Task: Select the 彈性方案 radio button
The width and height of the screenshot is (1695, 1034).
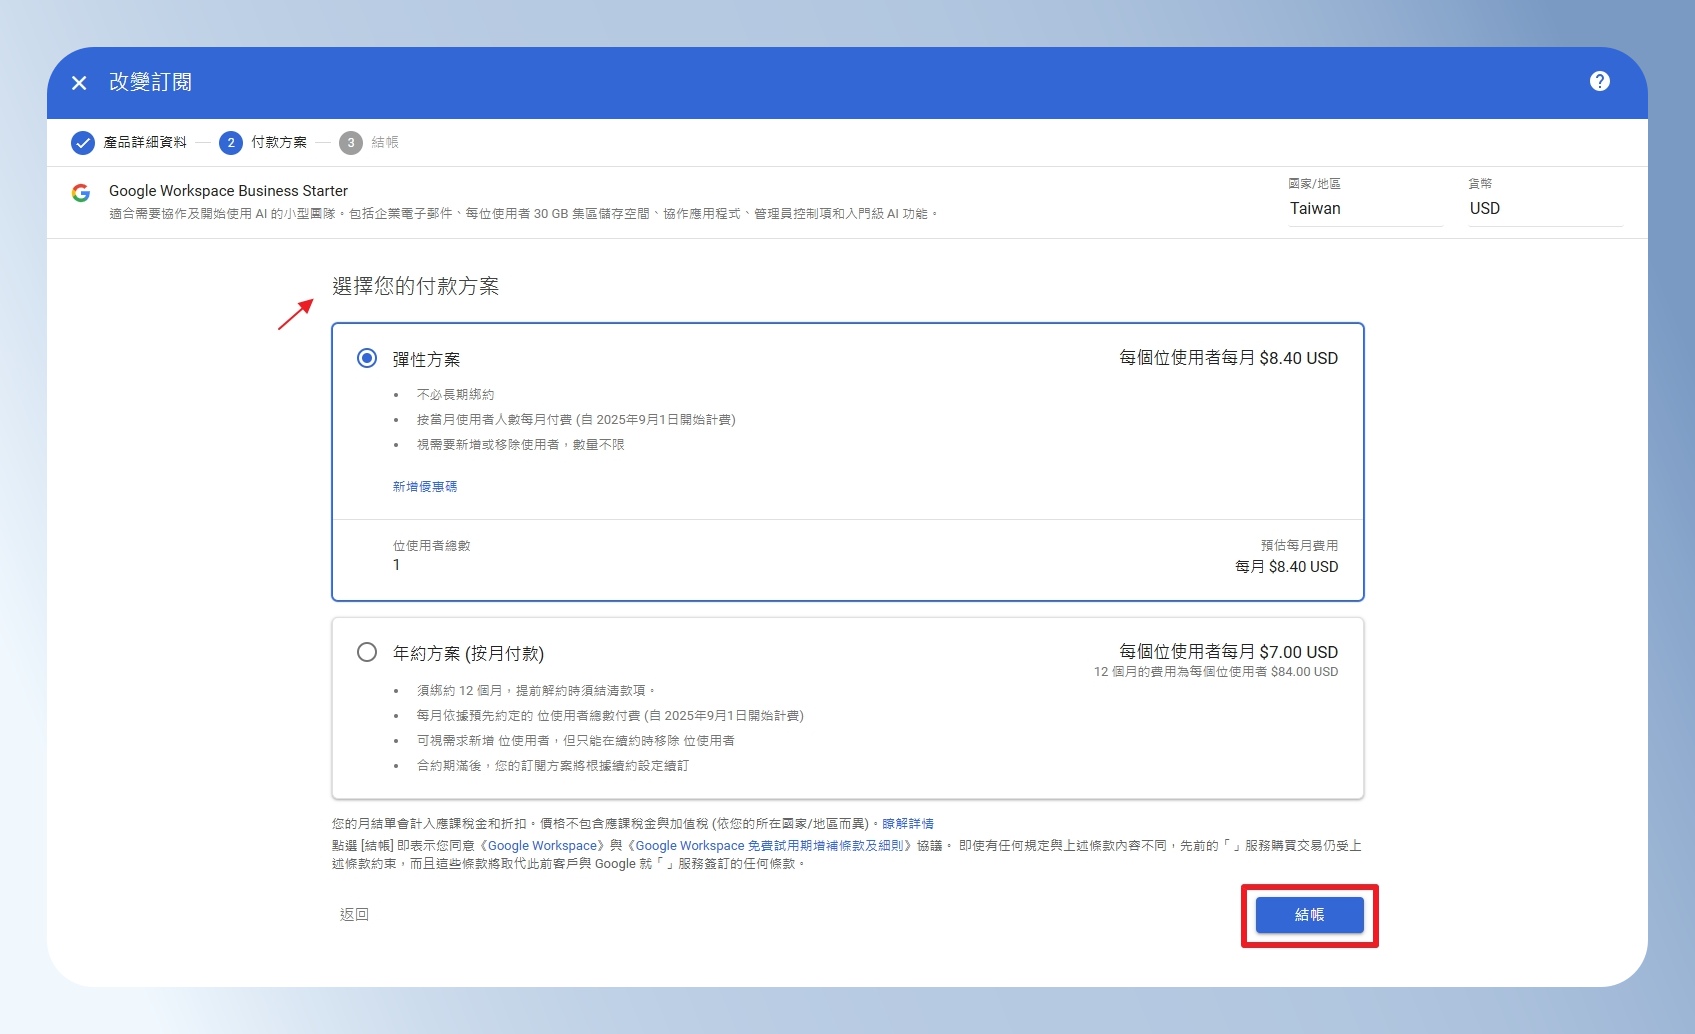Action: point(367,358)
